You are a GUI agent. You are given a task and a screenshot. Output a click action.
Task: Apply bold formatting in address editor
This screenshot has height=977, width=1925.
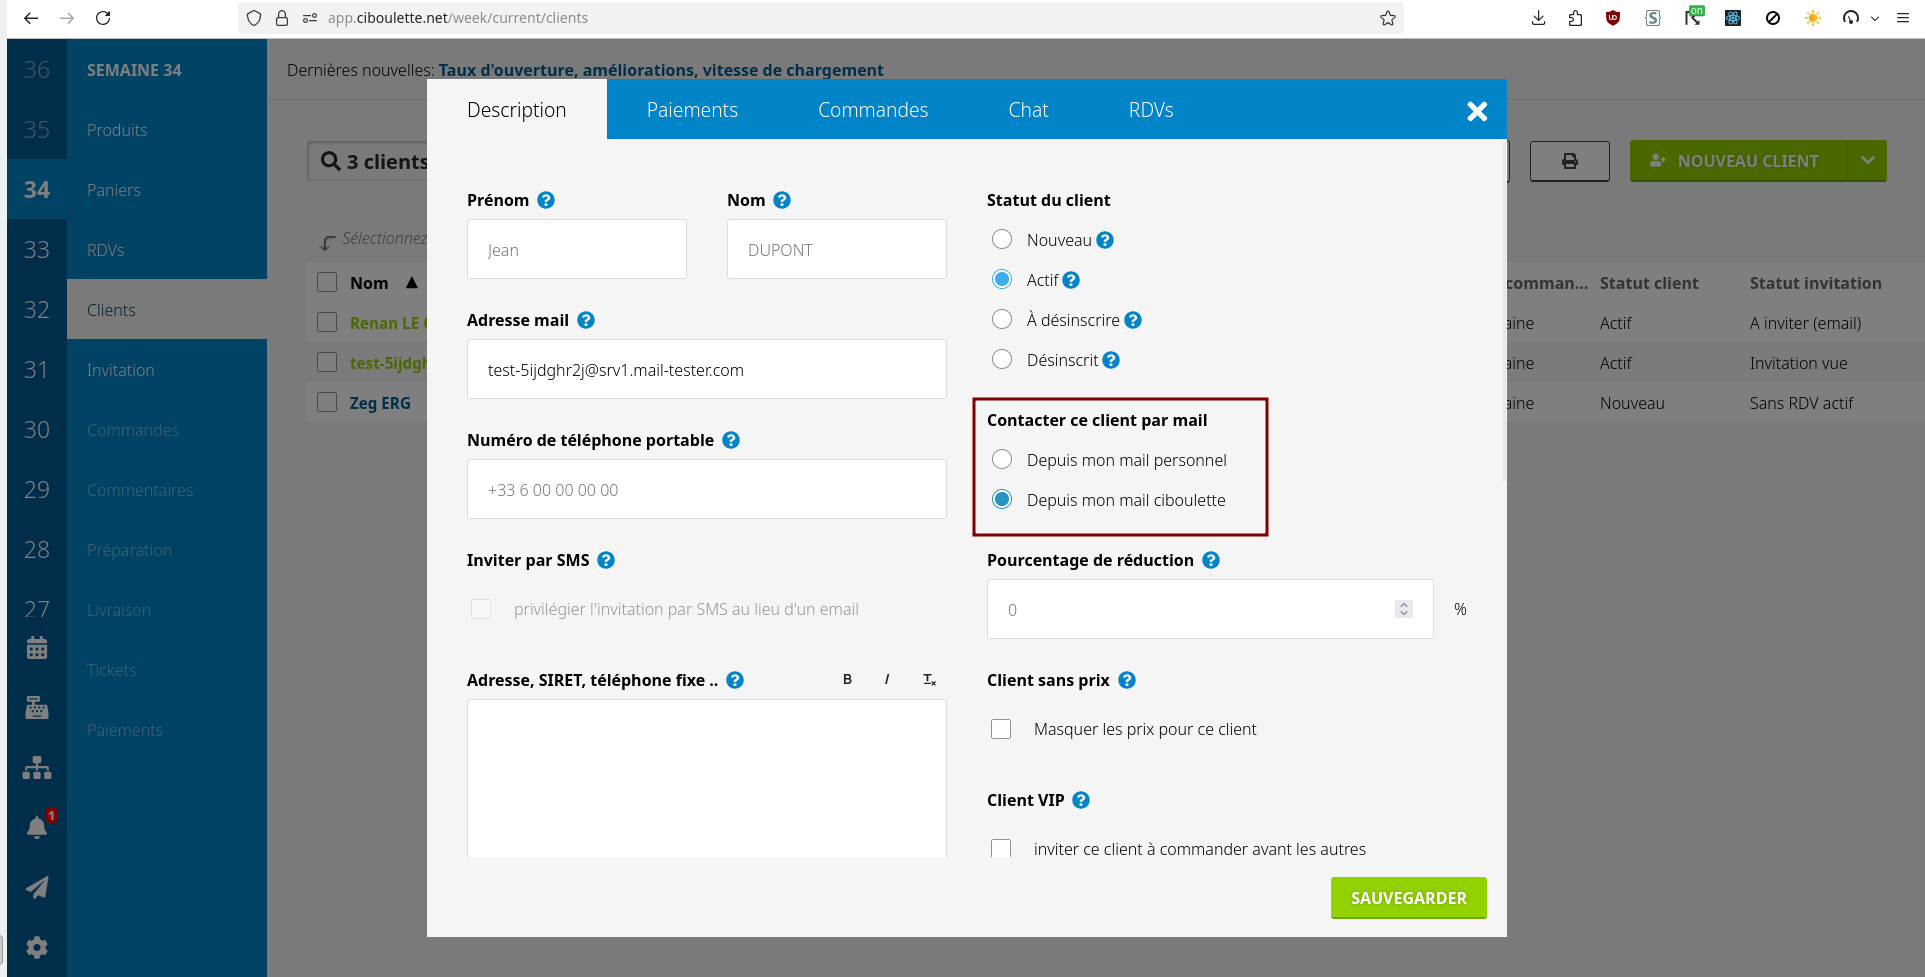(847, 680)
